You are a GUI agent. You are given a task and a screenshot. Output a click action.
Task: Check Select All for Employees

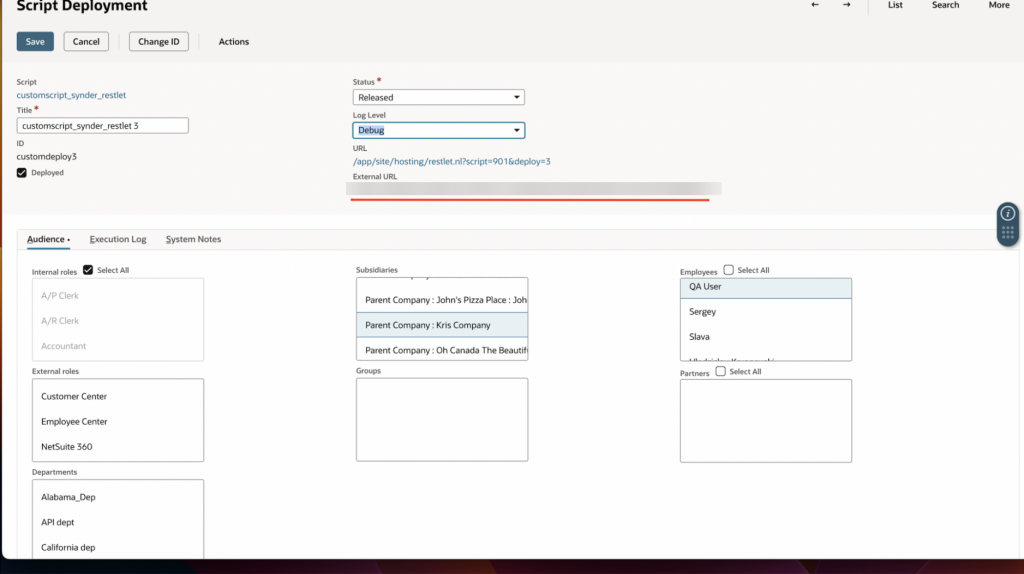click(728, 270)
